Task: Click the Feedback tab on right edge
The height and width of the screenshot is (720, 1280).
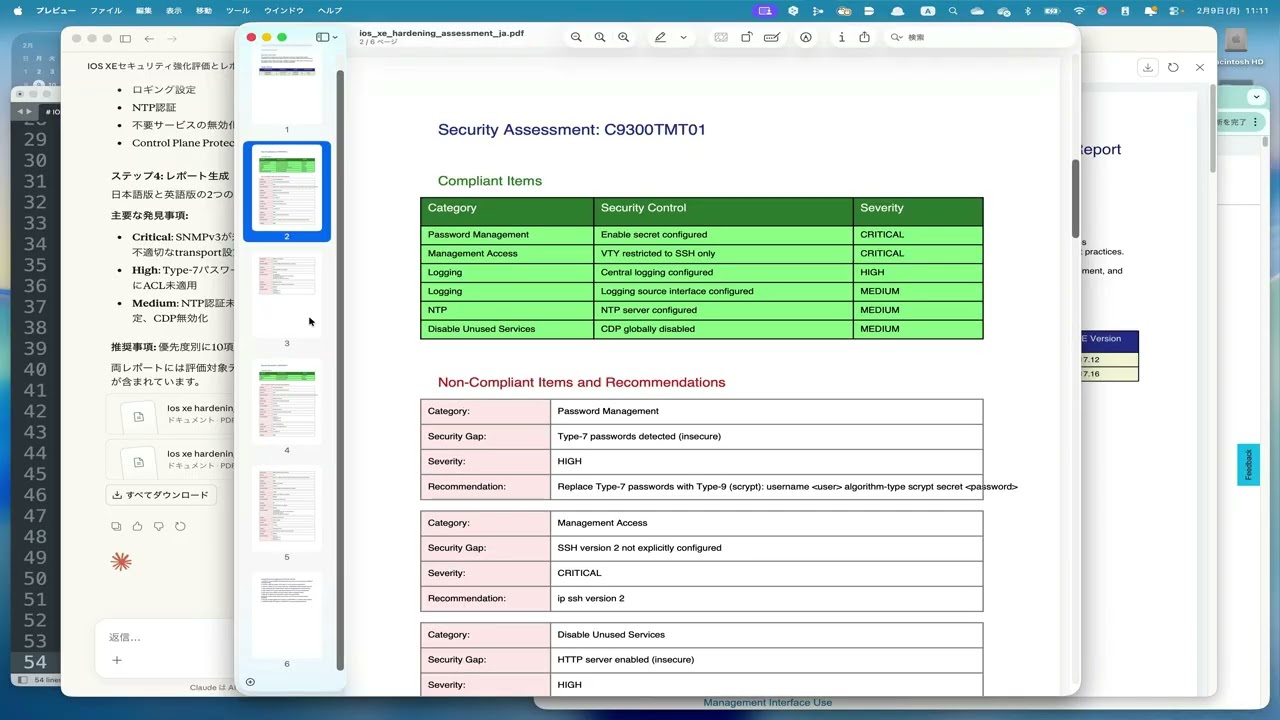Action: coord(1248,465)
